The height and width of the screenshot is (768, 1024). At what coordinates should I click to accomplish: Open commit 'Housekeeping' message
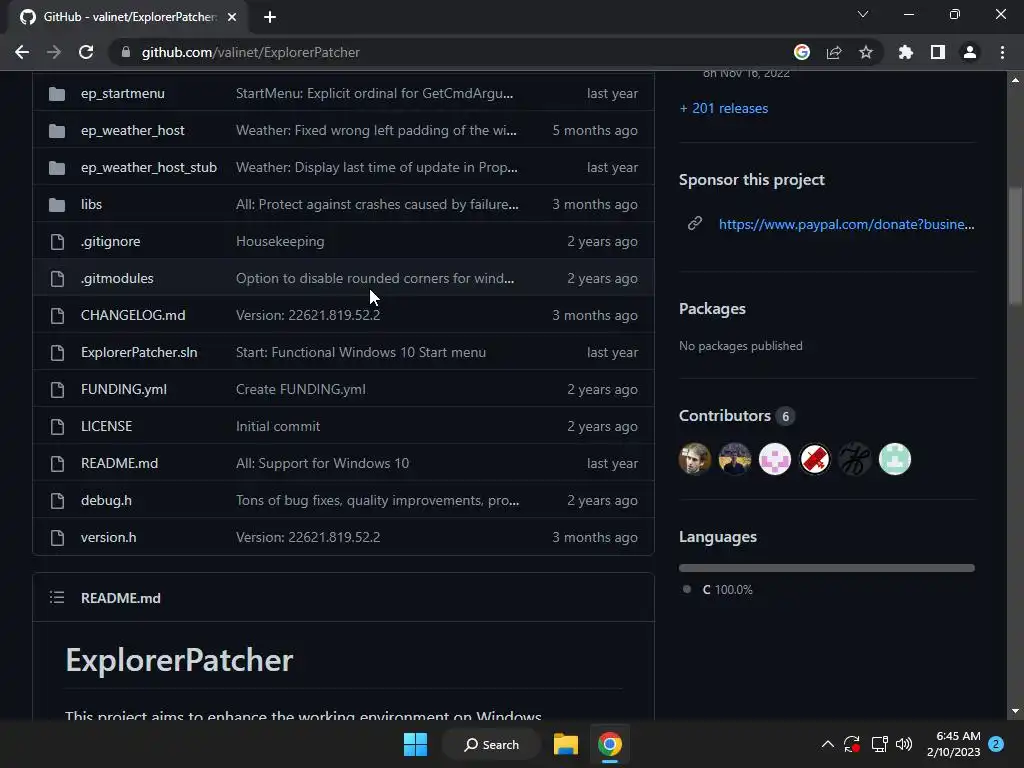pyautogui.click(x=280, y=242)
